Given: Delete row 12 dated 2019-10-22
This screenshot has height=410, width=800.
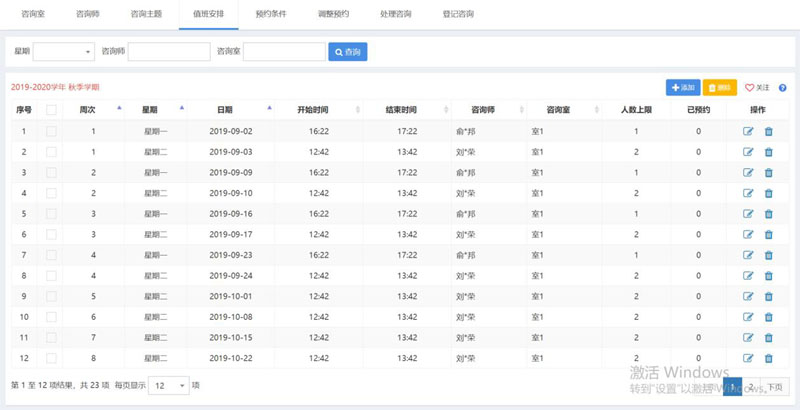Looking at the screenshot, I should 769,358.
